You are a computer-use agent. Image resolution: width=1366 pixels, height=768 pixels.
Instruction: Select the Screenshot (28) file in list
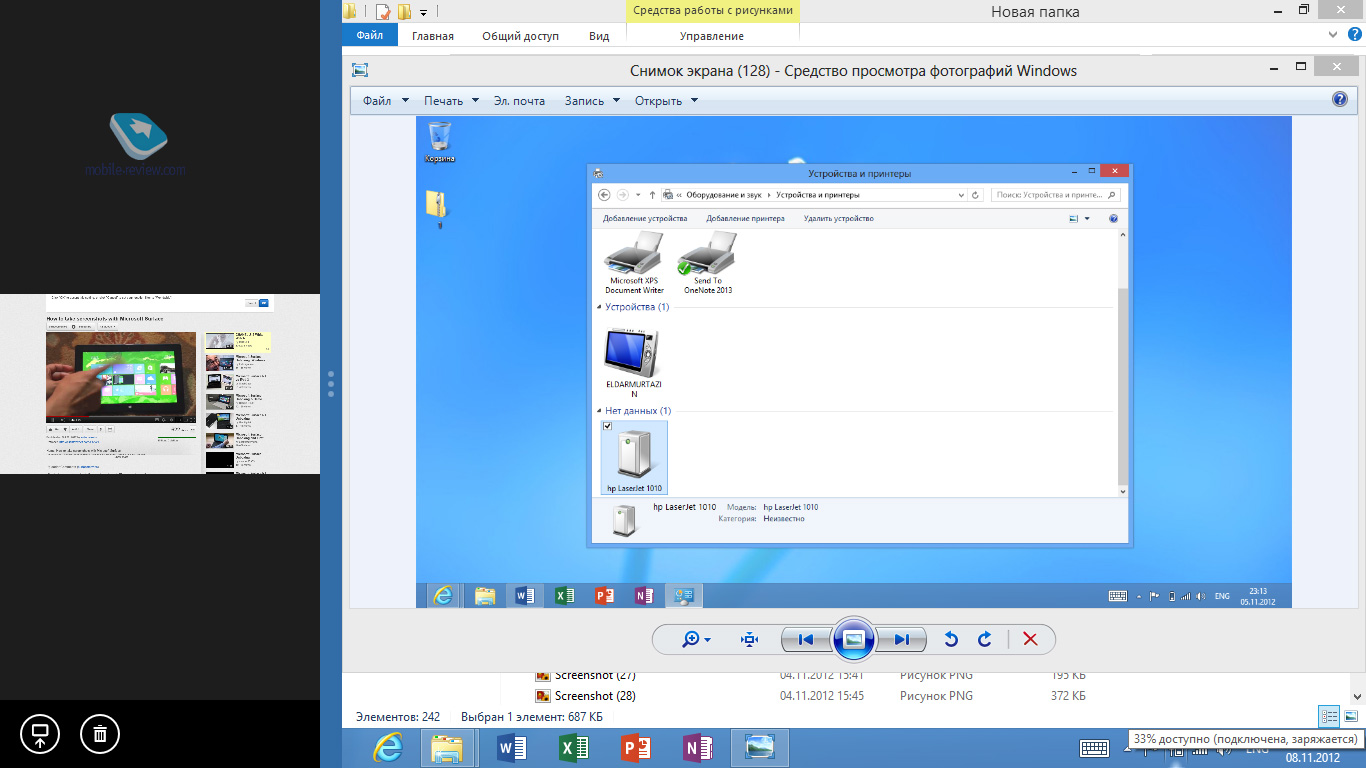[x=595, y=696]
